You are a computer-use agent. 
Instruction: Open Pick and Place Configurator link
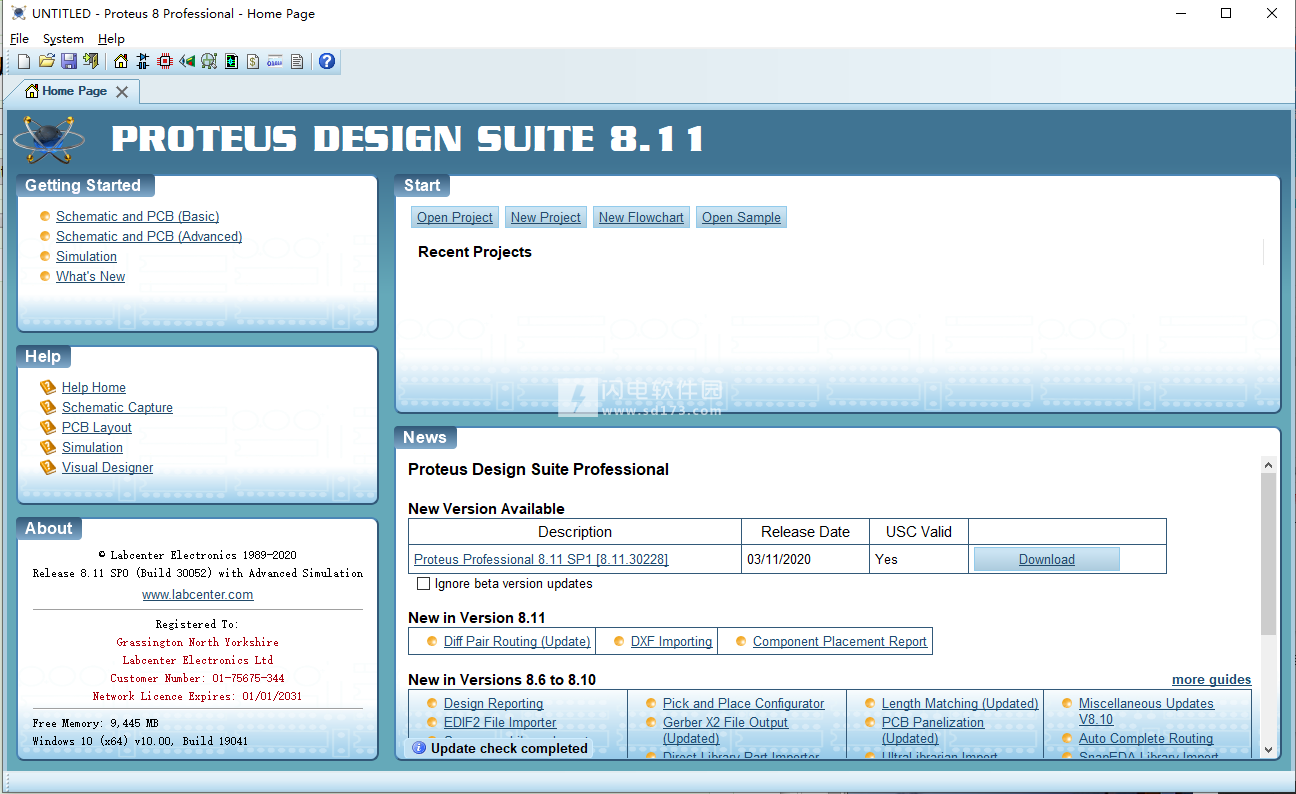pos(744,703)
